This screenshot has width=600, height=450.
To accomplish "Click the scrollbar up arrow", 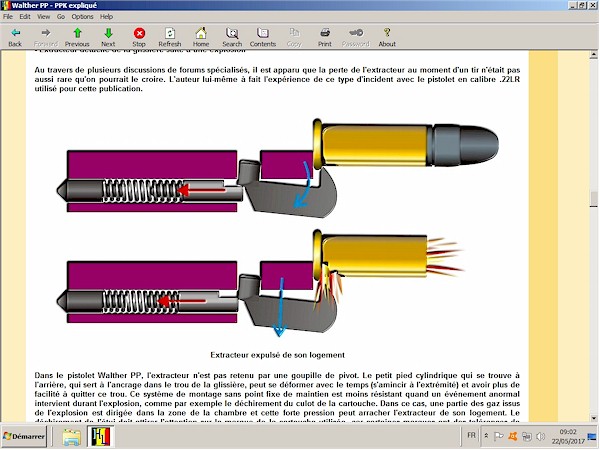I will (x=593, y=55).
